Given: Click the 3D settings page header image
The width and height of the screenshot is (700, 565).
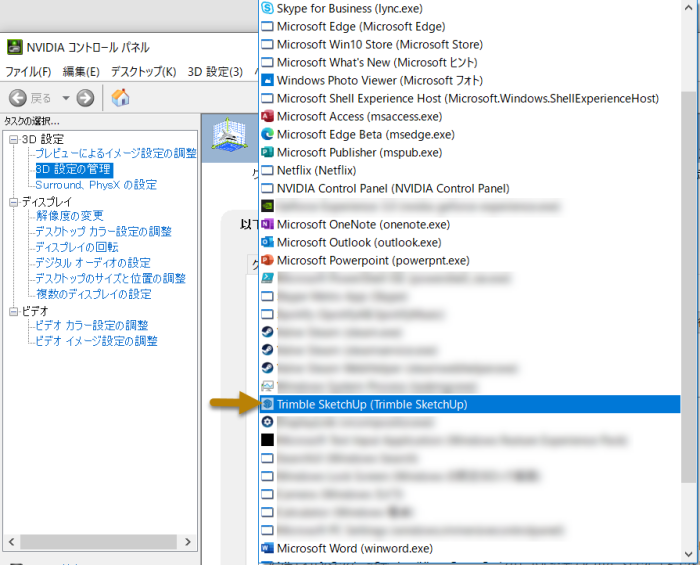Looking at the screenshot, I should pos(229,134).
